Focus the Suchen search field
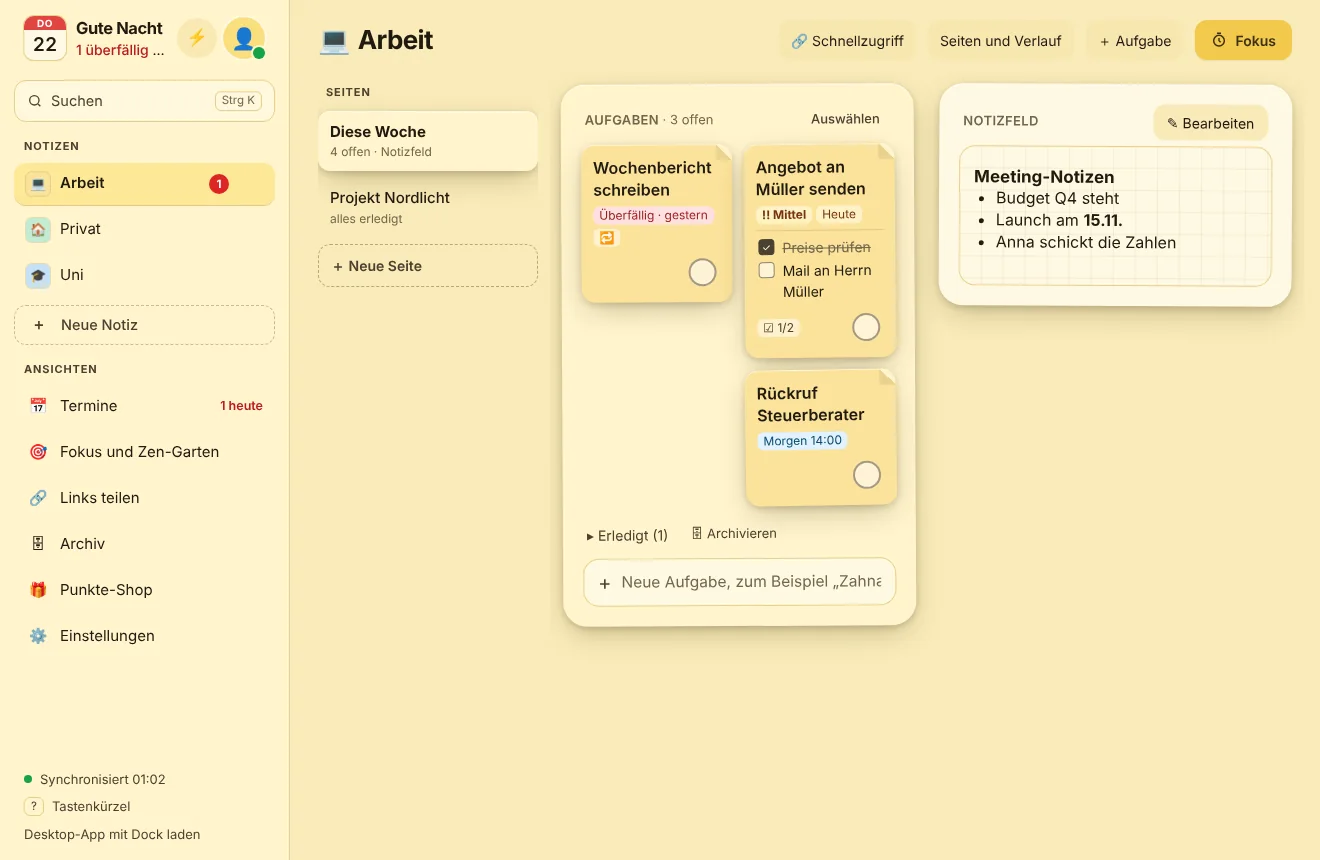The image size is (1320, 860). coord(144,101)
